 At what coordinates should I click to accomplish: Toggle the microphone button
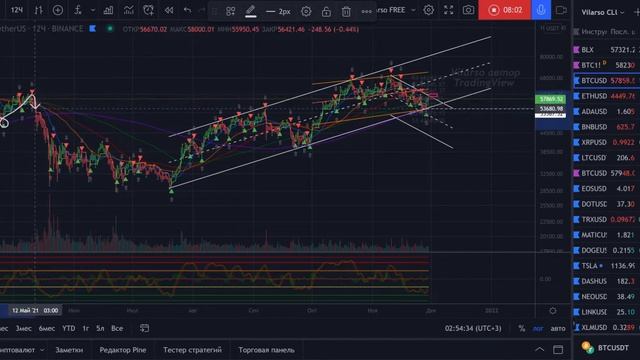click(541, 10)
